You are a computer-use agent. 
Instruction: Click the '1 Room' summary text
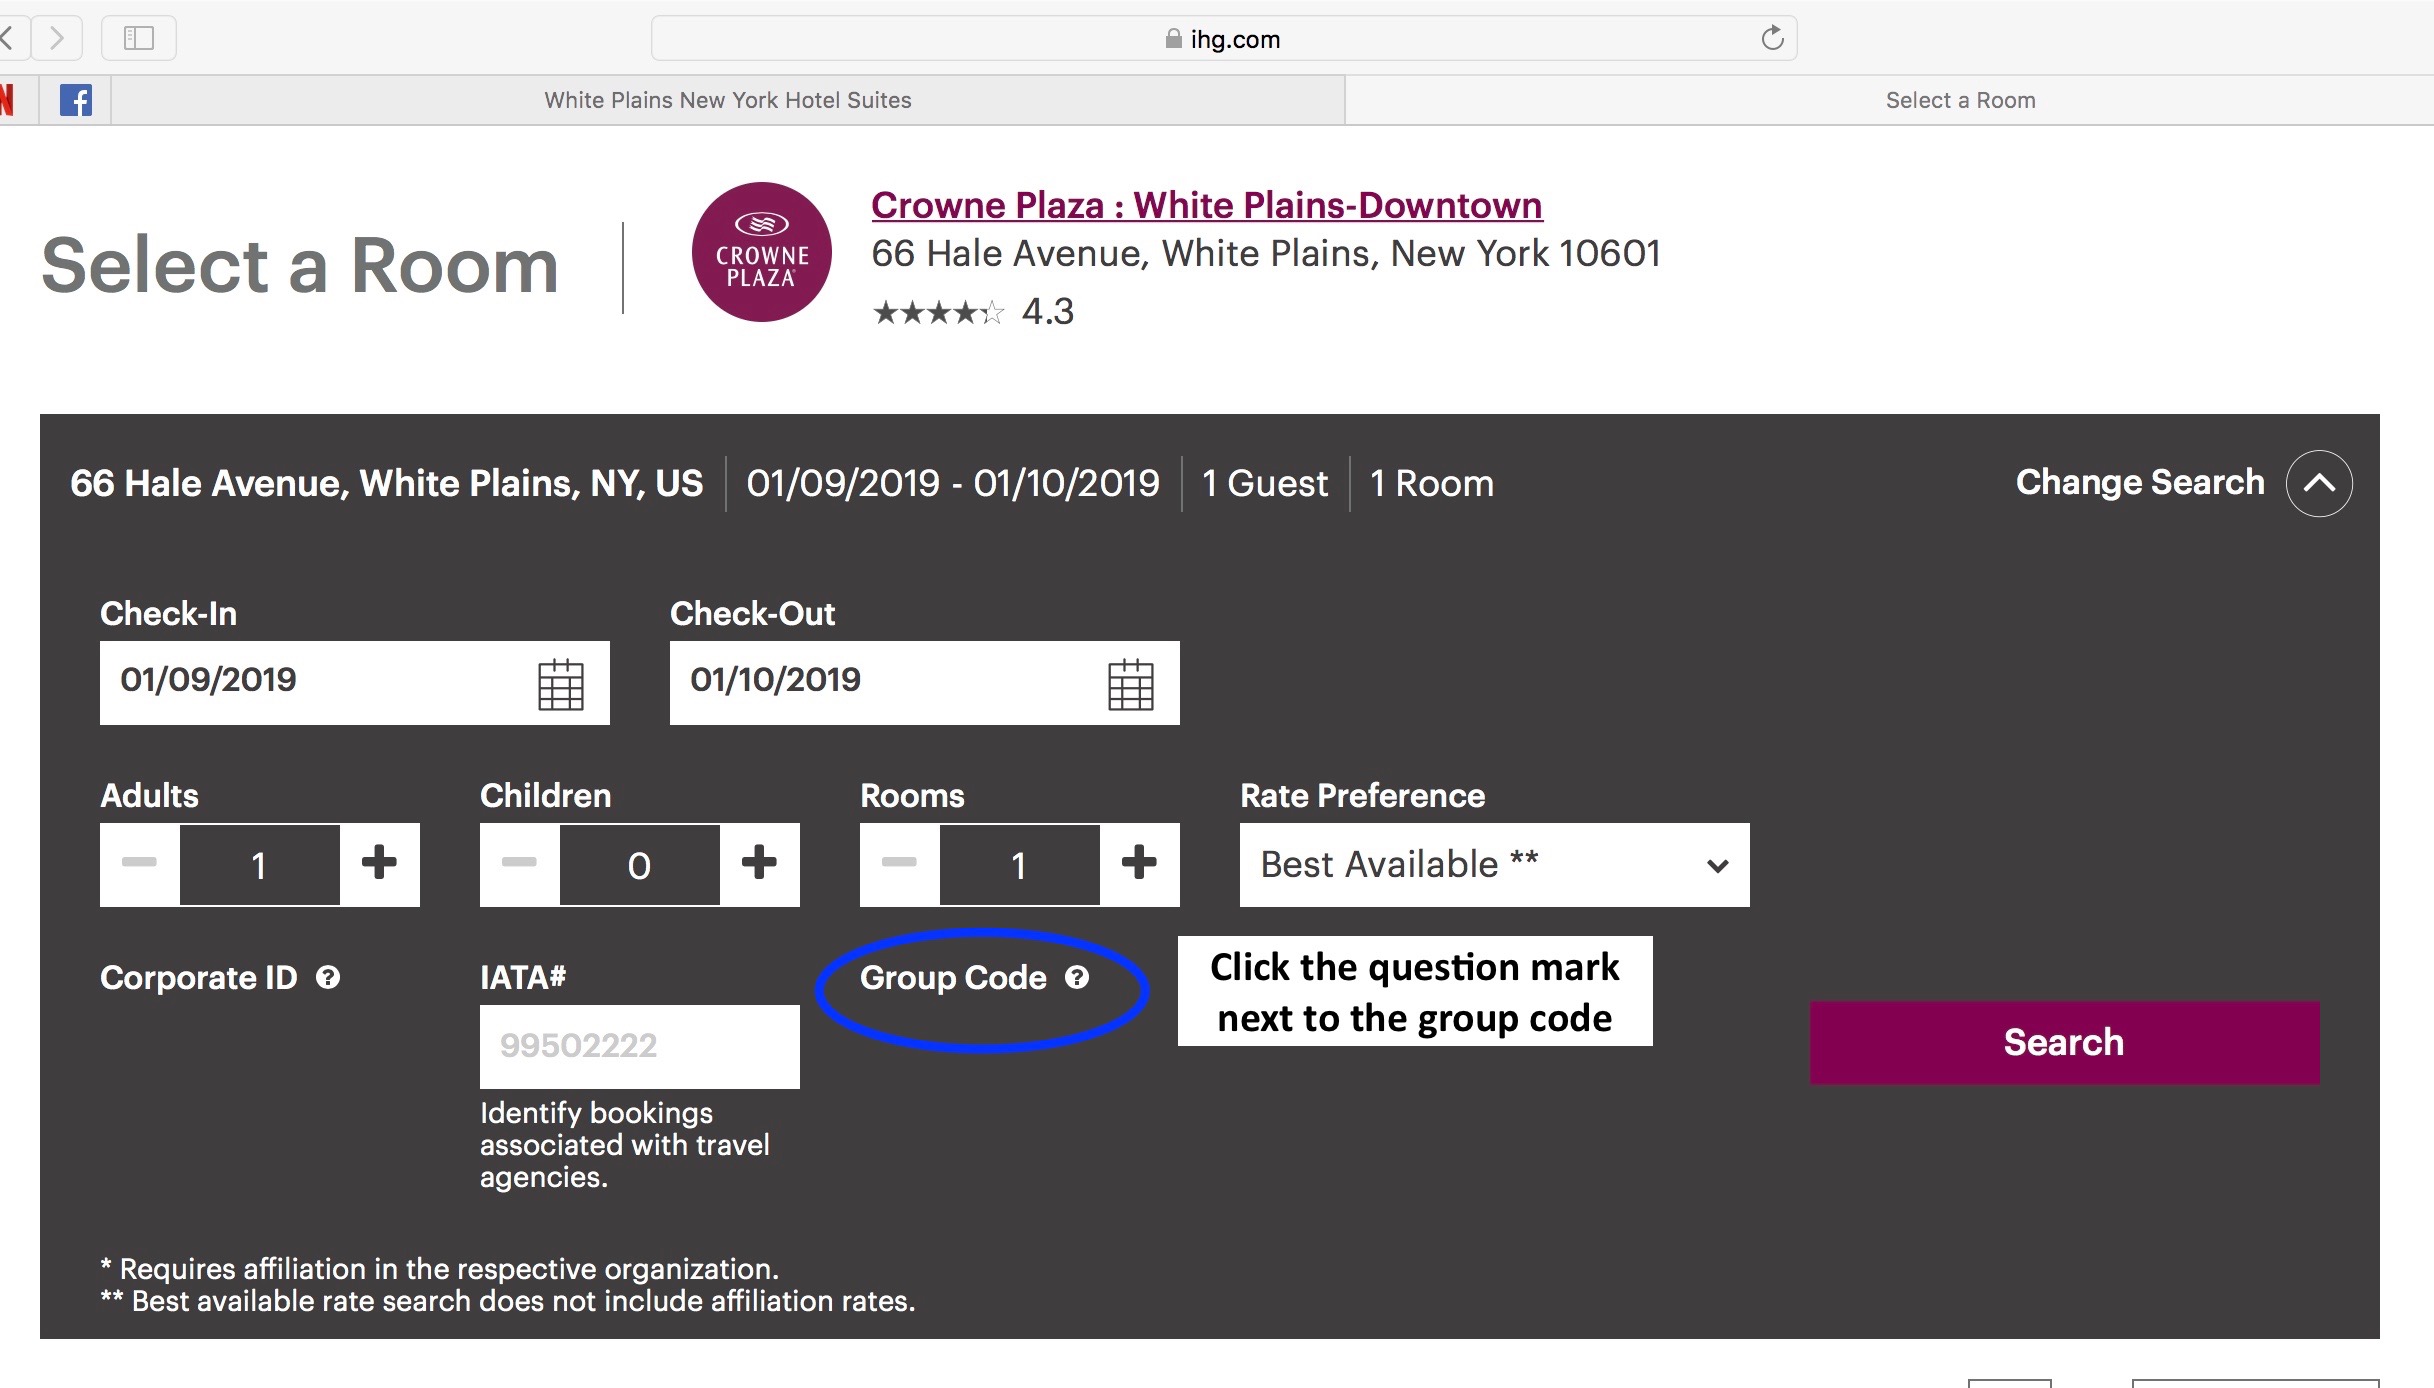click(x=1432, y=483)
